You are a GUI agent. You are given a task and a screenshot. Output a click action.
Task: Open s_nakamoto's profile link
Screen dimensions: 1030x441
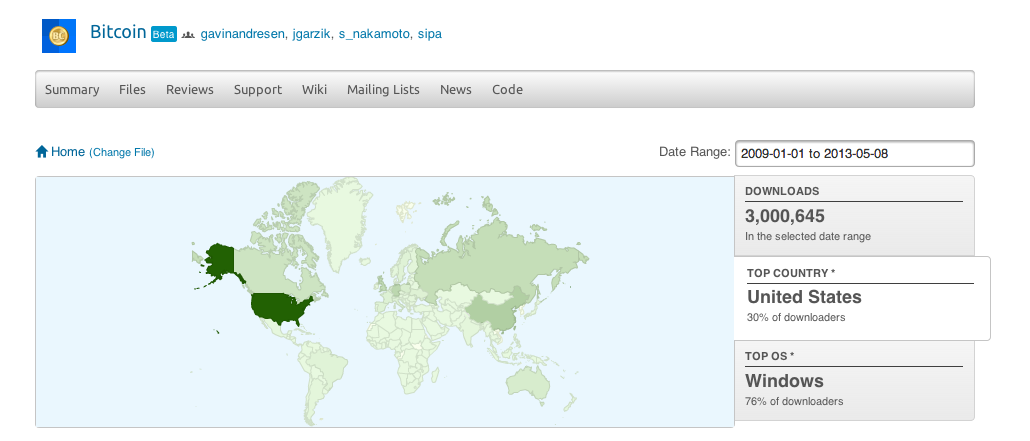pyautogui.click(x=375, y=34)
